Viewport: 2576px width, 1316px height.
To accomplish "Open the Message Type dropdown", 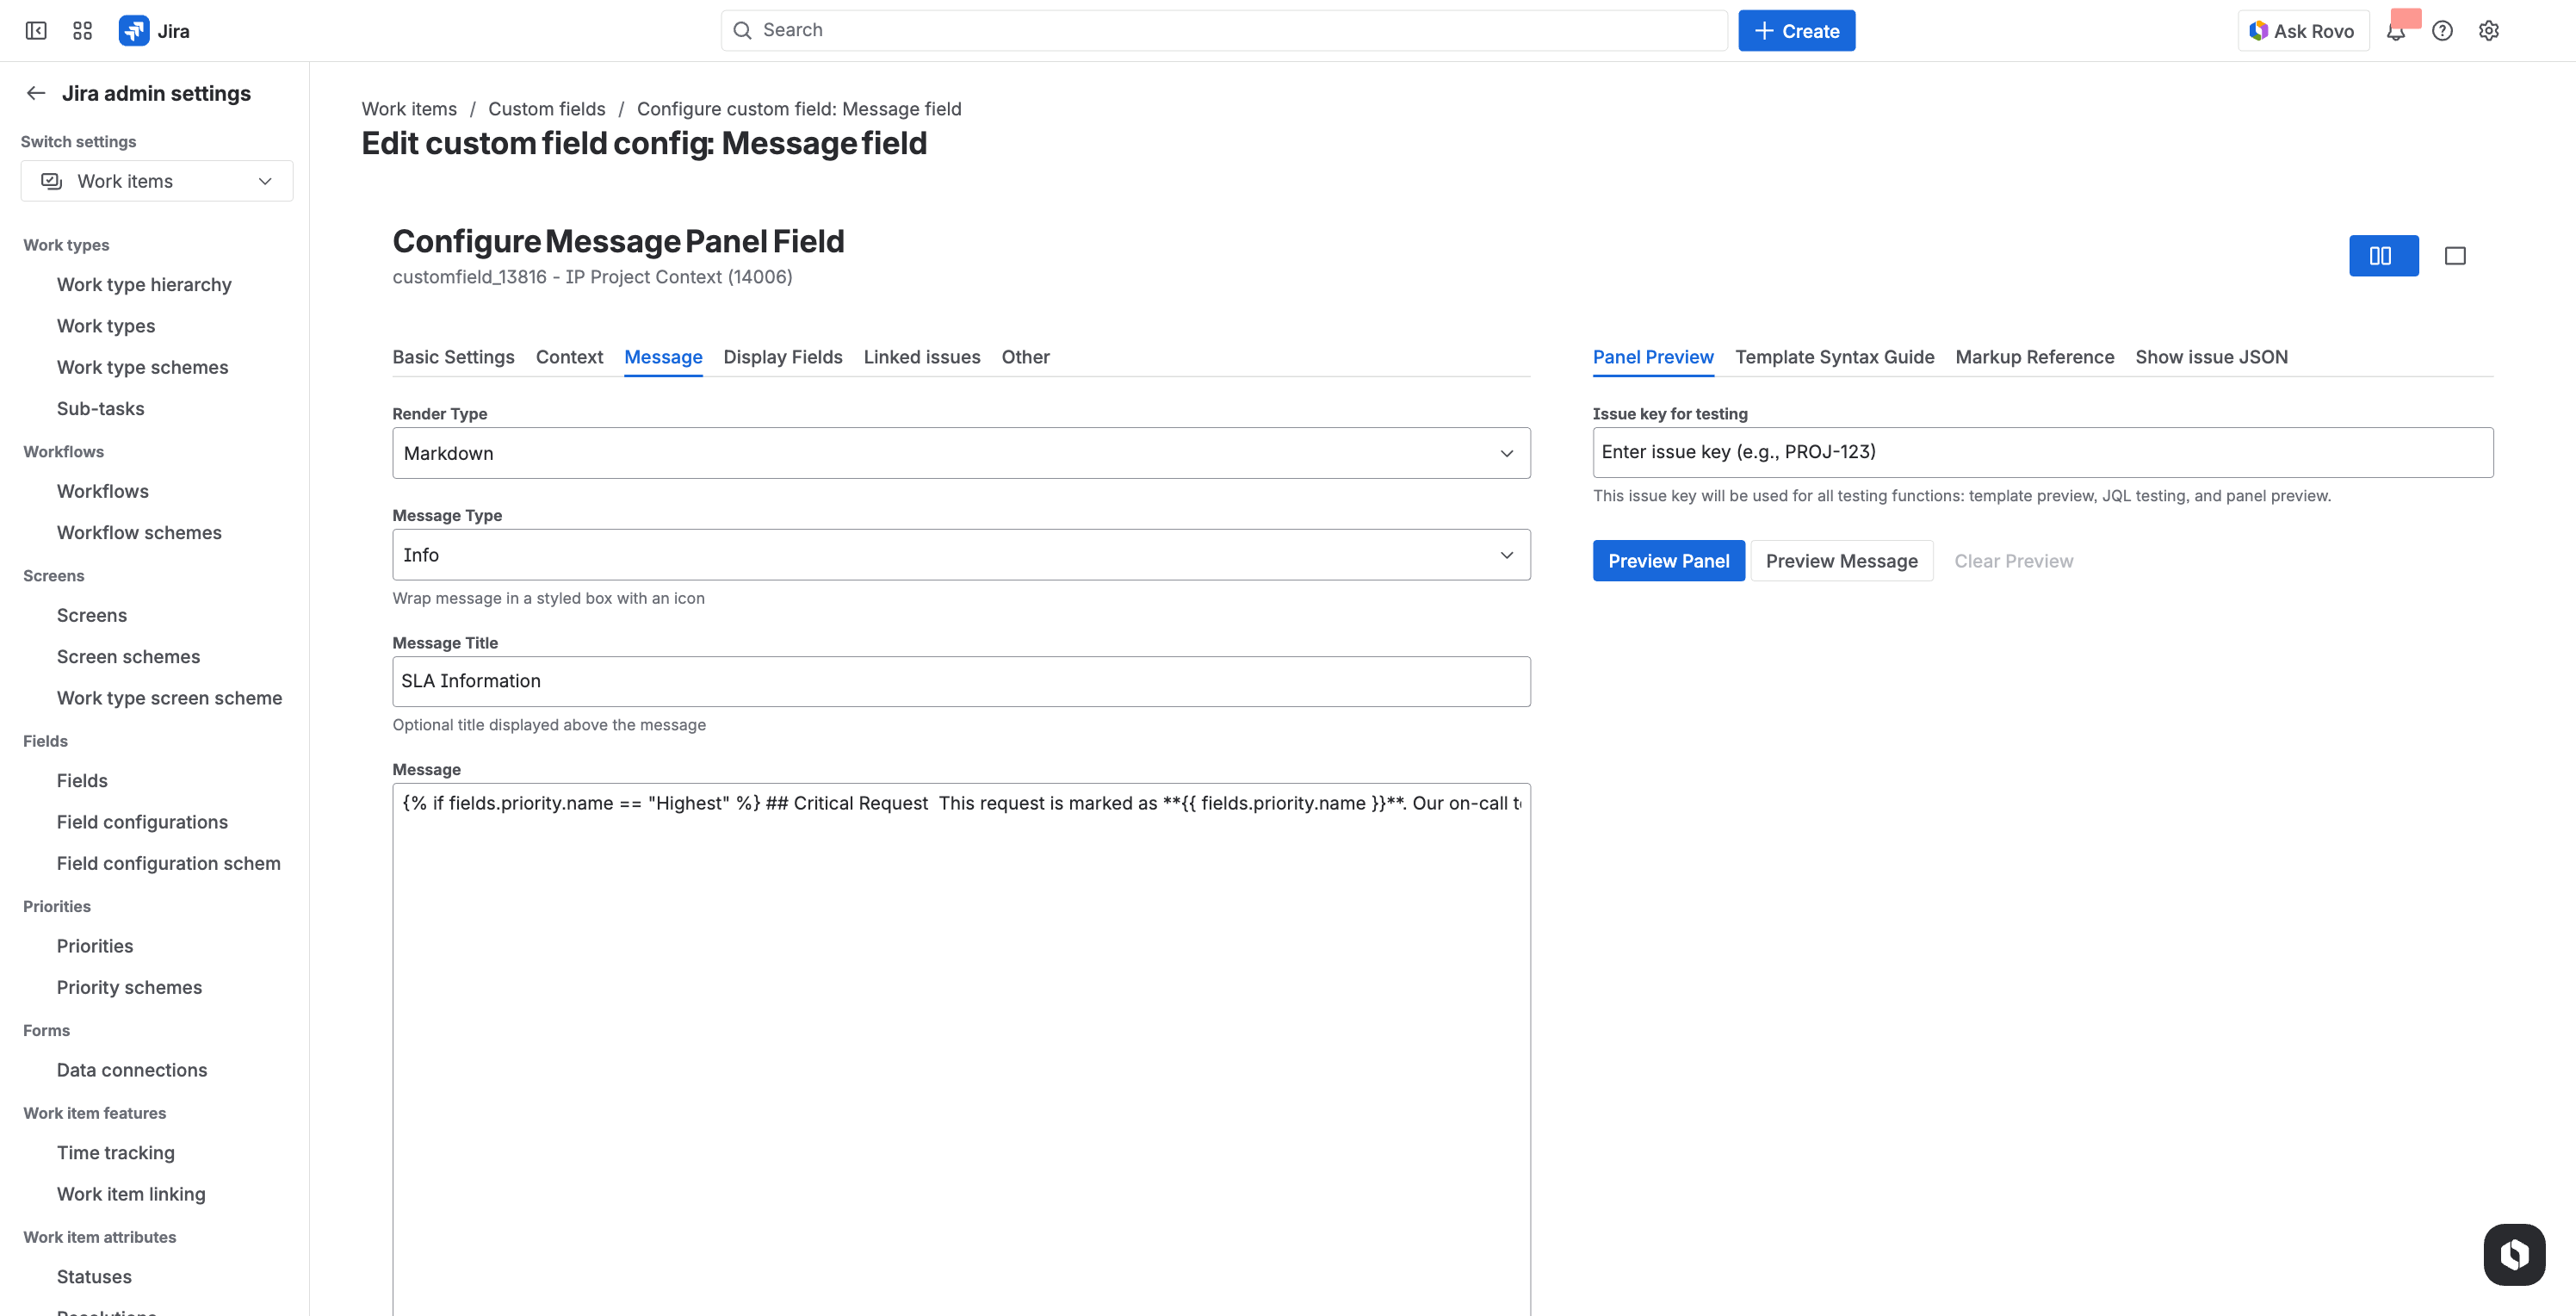I will tap(1506, 554).
